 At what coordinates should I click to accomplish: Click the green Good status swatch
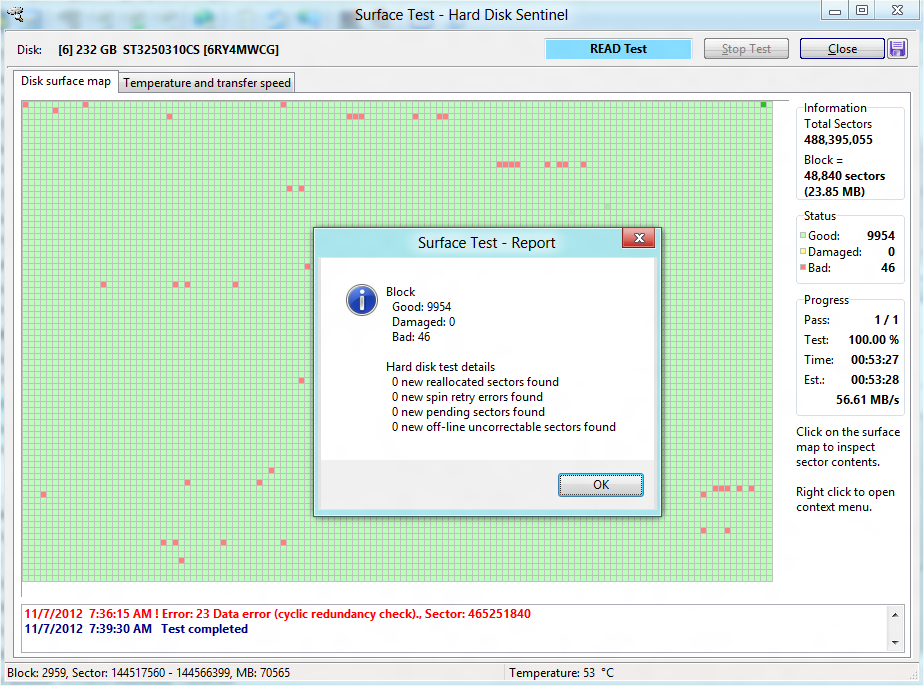[x=803, y=235]
